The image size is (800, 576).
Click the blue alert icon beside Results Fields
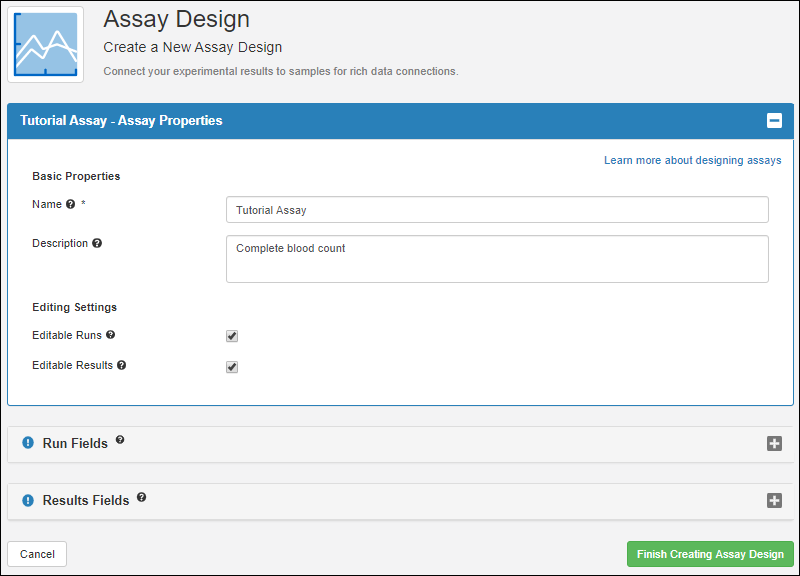(x=28, y=500)
